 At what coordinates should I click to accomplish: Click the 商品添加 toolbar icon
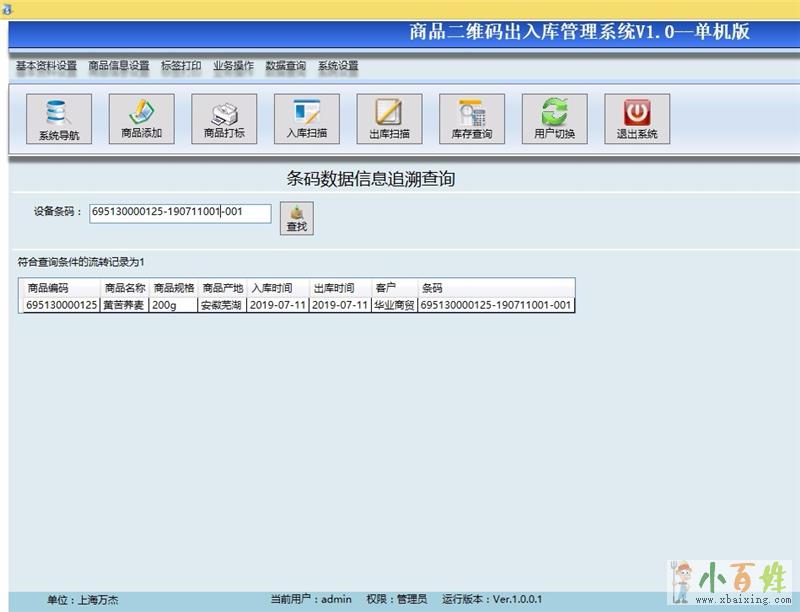[x=141, y=119]
